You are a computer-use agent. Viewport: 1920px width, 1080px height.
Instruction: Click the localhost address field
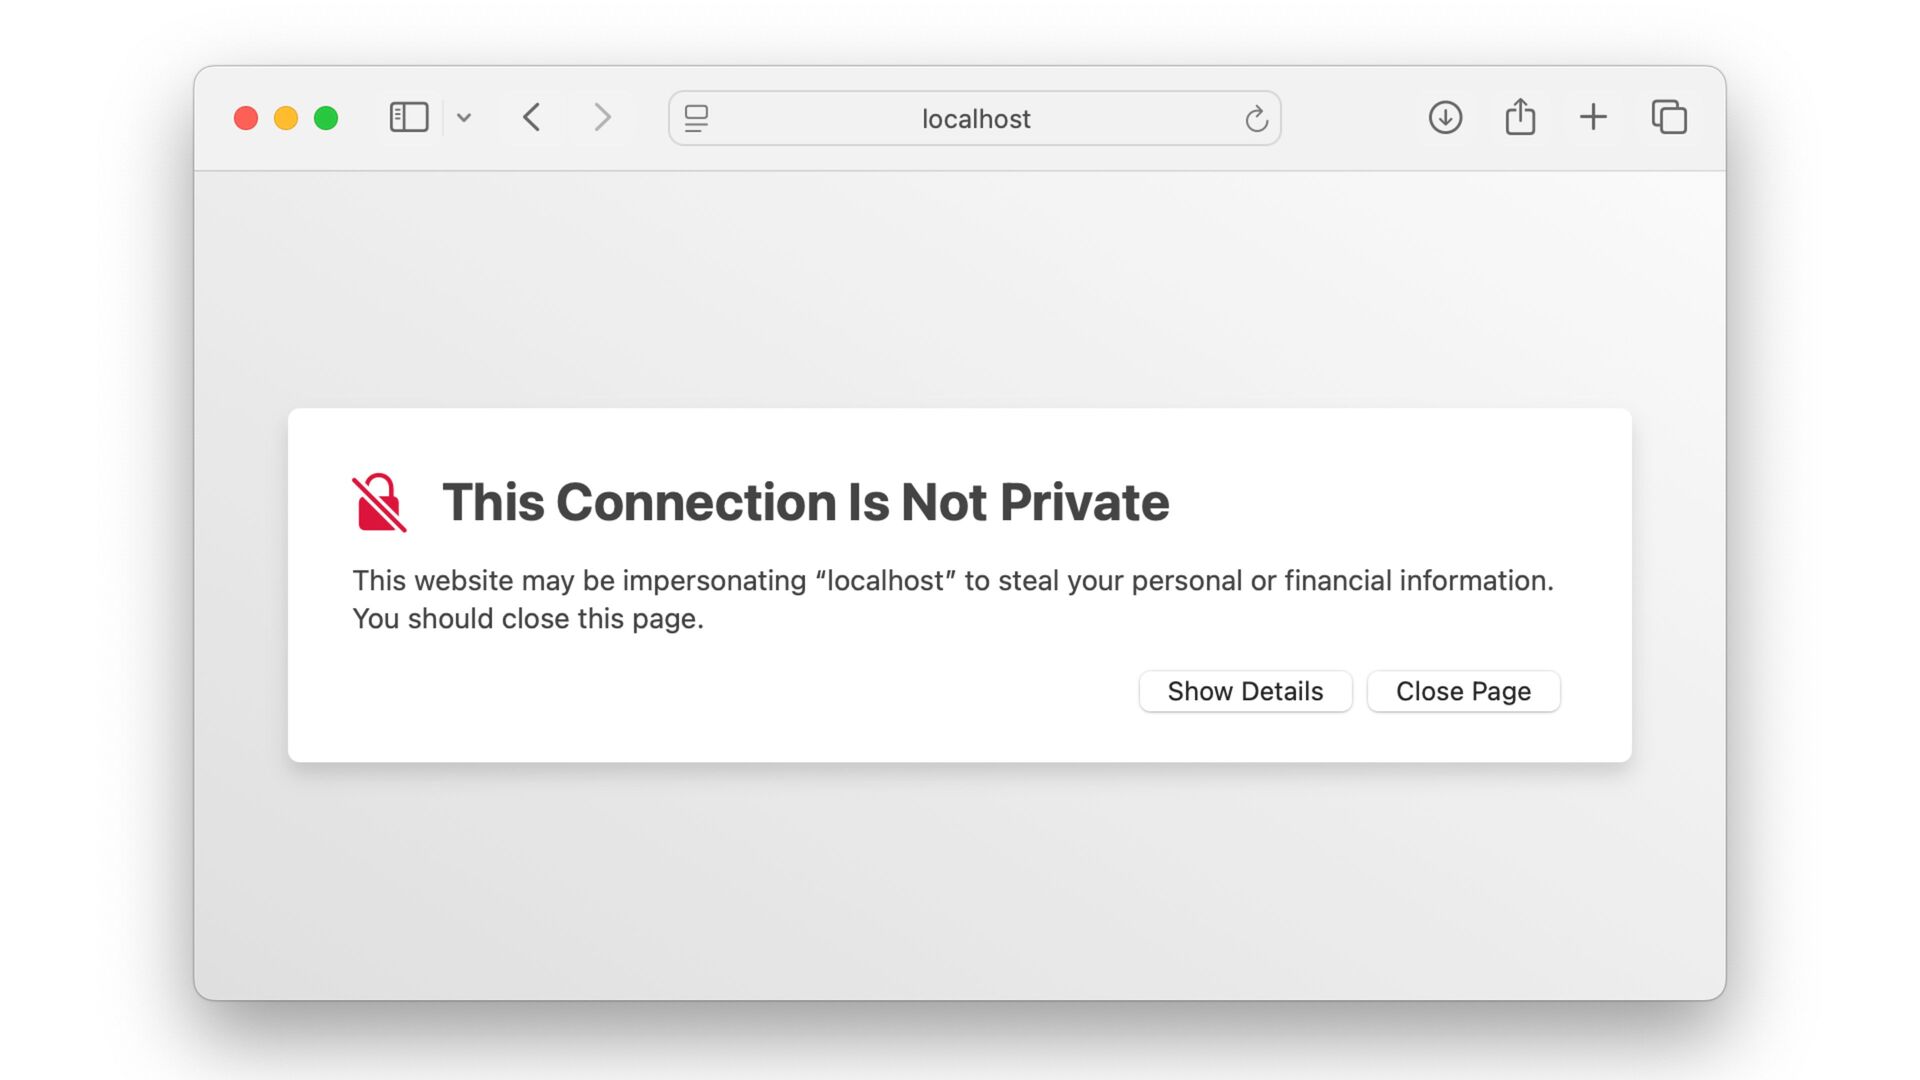point(975,119)
